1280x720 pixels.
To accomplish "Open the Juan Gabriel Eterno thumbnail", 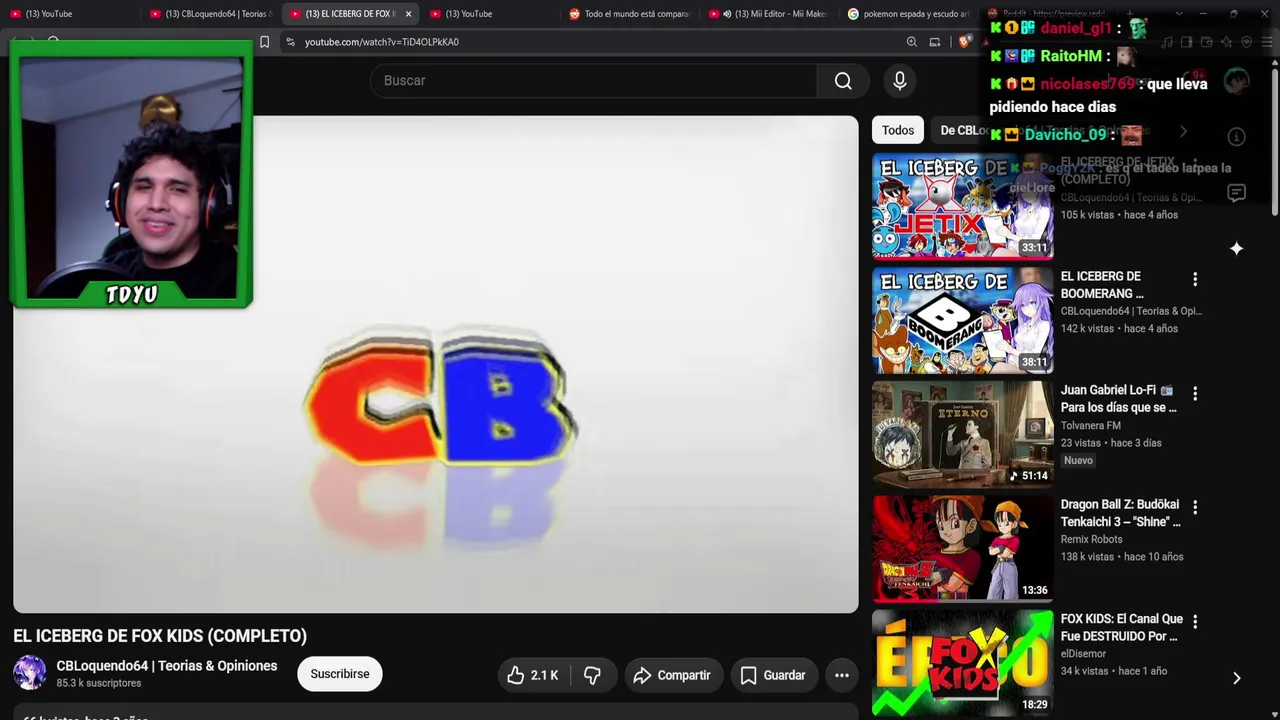I will 962,435.
